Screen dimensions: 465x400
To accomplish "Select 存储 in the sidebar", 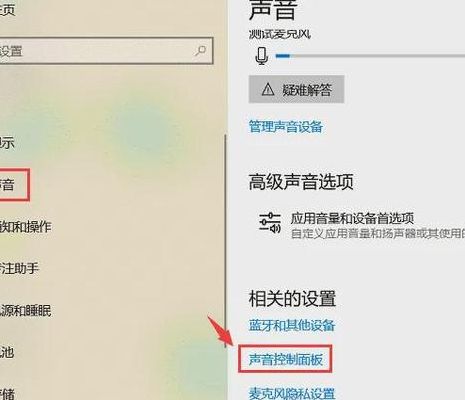I will (7, 394).
